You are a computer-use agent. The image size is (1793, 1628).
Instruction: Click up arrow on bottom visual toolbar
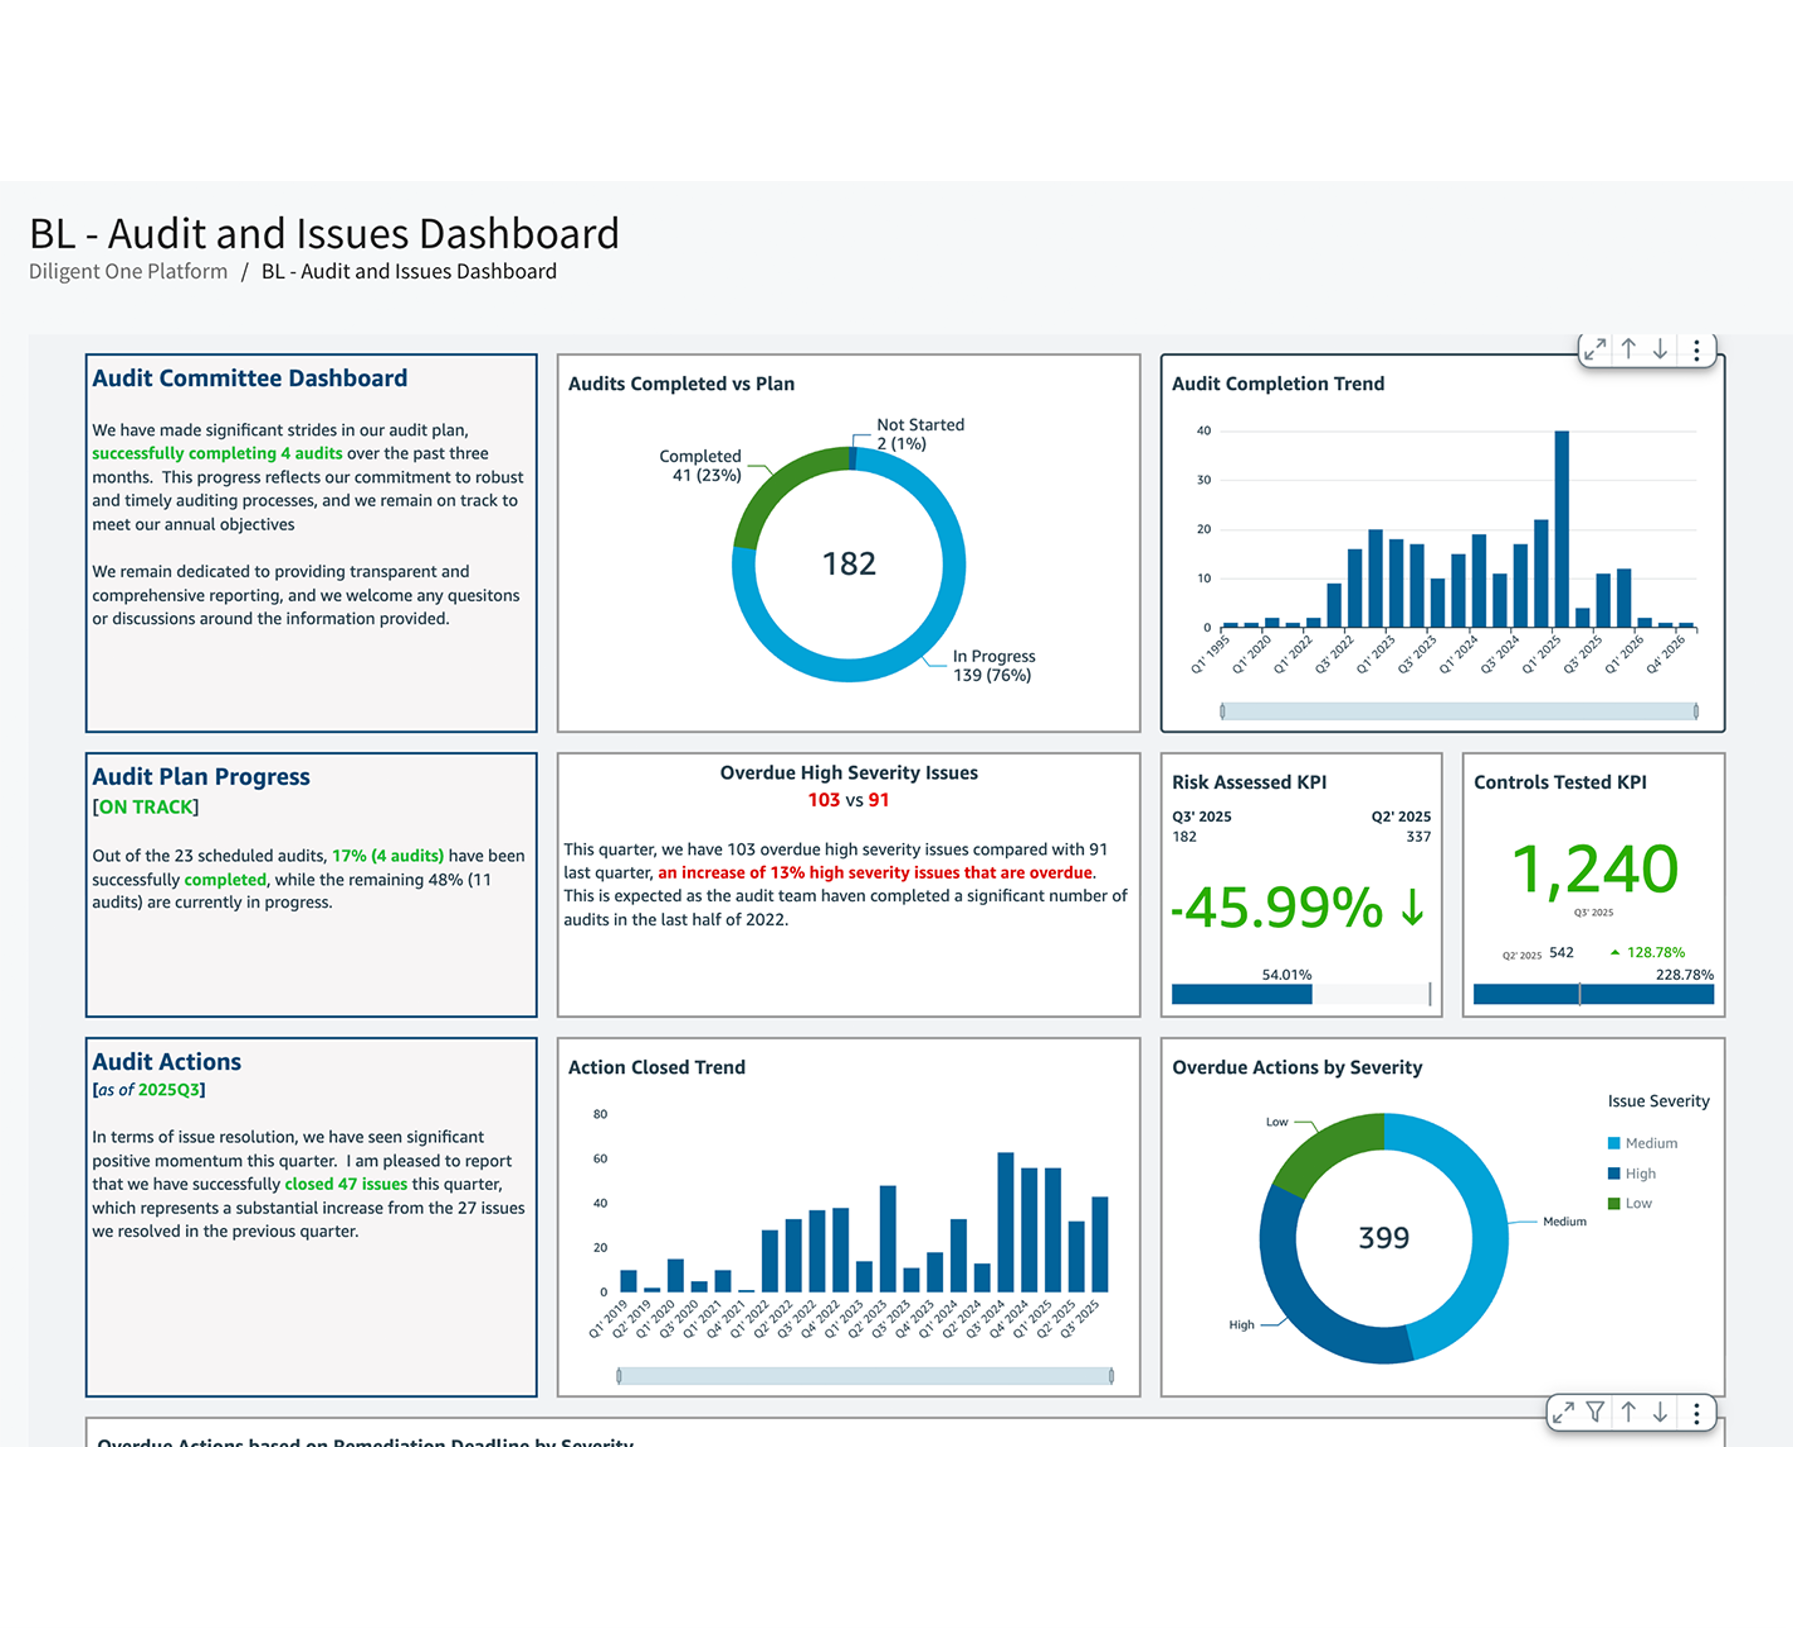click(1629, 1412)
